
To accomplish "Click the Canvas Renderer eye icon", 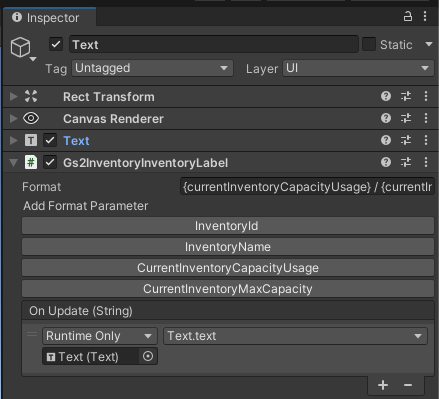I will click(x=31, y=118).
